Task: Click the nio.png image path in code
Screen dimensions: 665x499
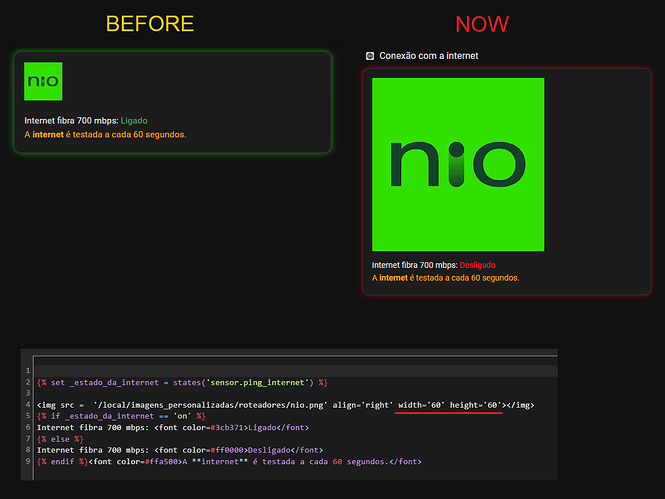Action: click(210, 405)
